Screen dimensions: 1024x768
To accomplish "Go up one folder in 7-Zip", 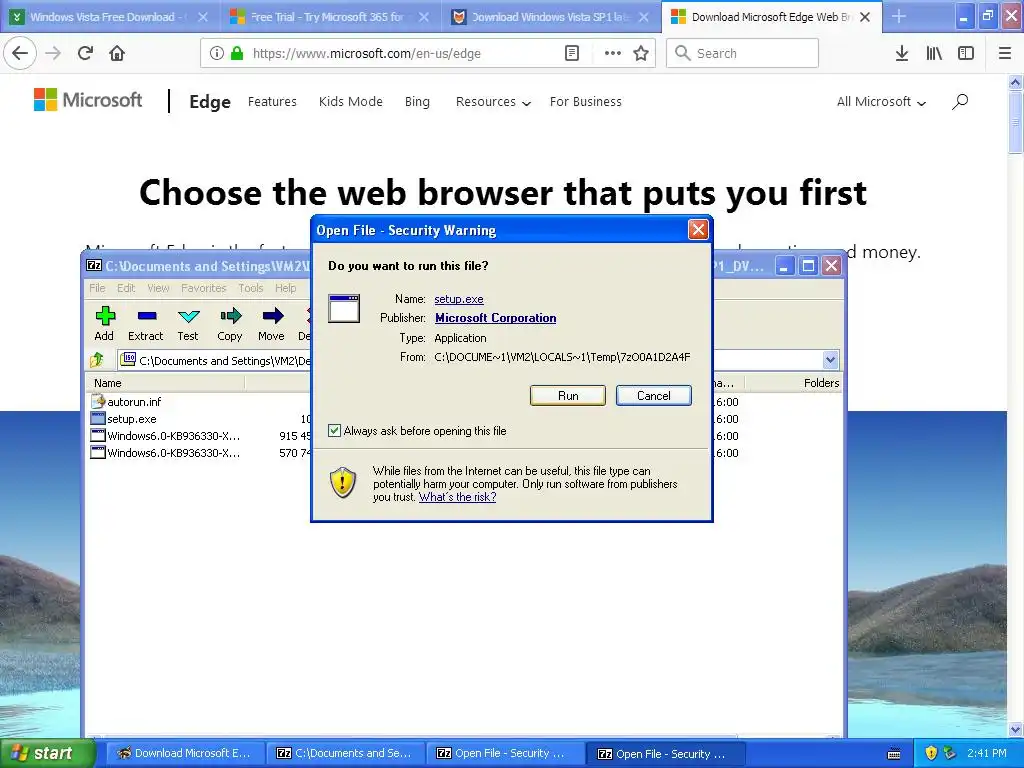I will click(97, 360).
